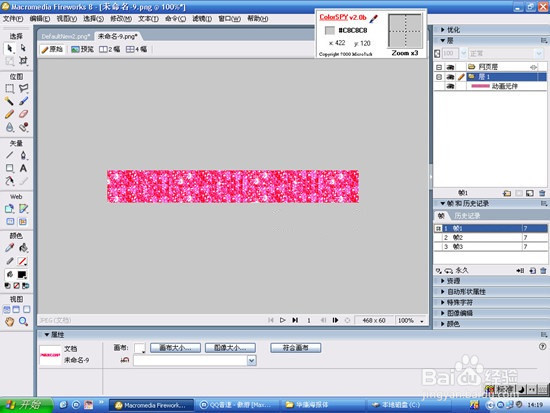Select the Hand tool
Screen dimensions: 550x413
10,321
